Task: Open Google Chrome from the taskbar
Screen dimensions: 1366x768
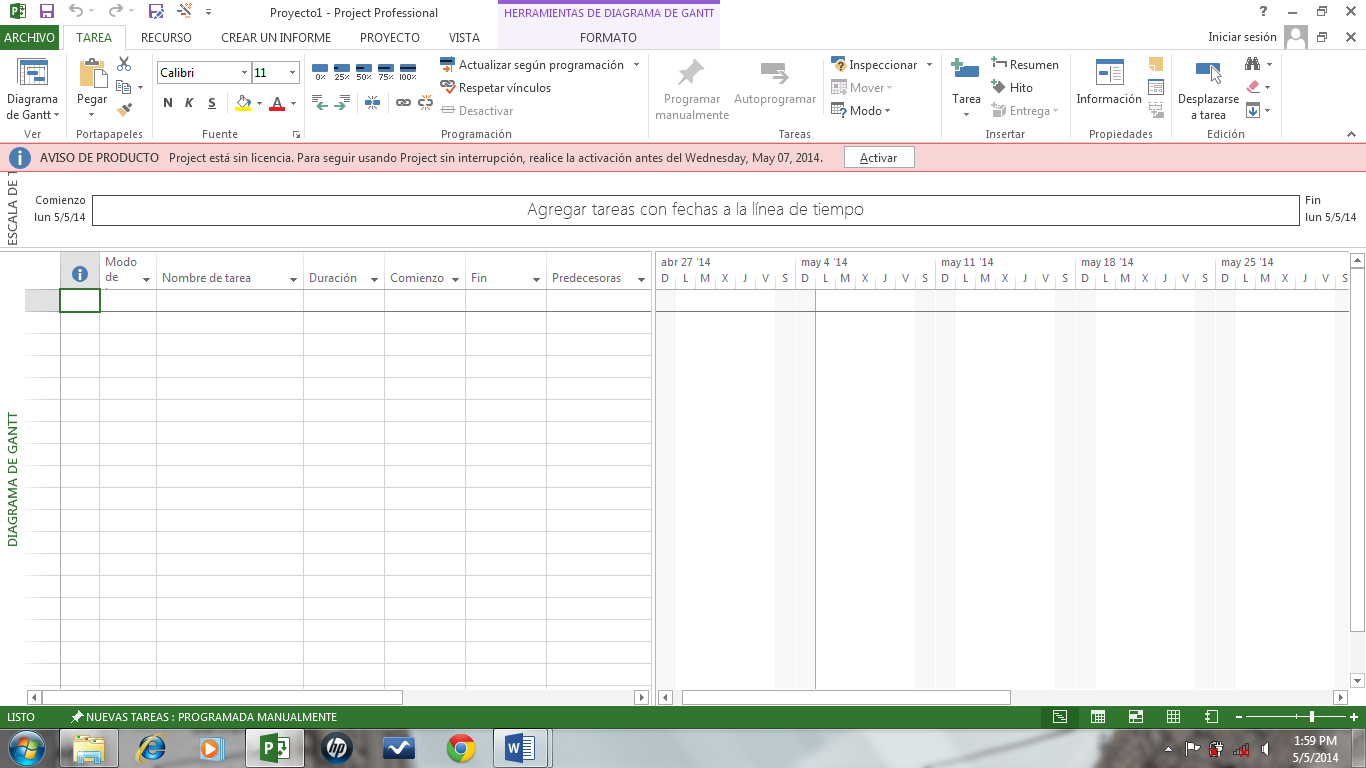Action: (460, 748)
